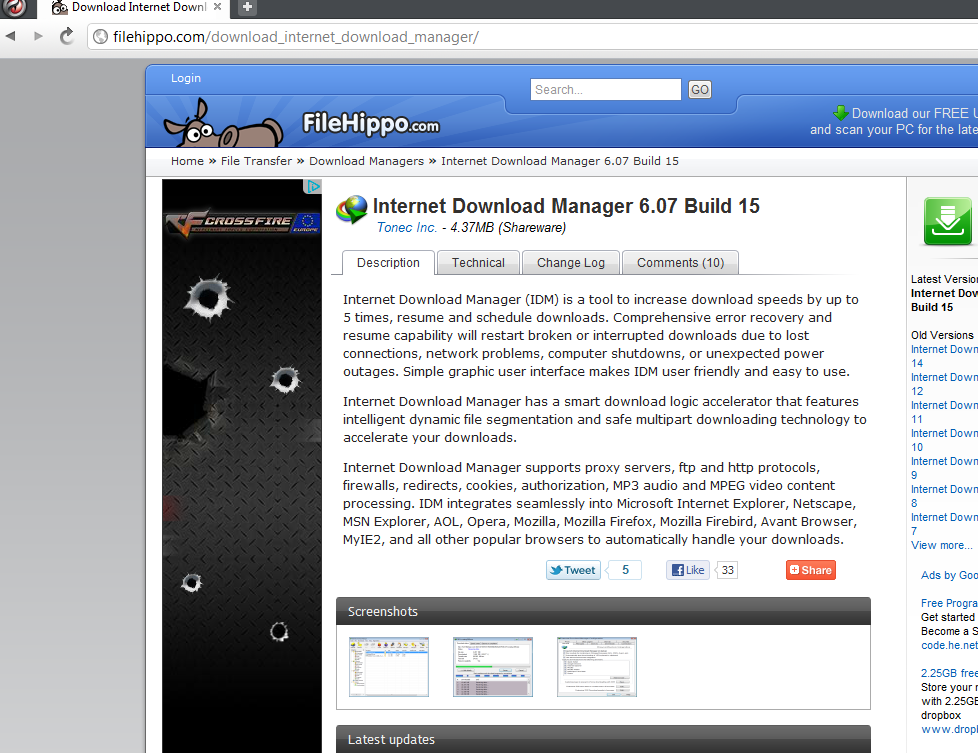Close the Download Internet Download tab
Viewport: 978px width, 753px height.
[217, 7]
